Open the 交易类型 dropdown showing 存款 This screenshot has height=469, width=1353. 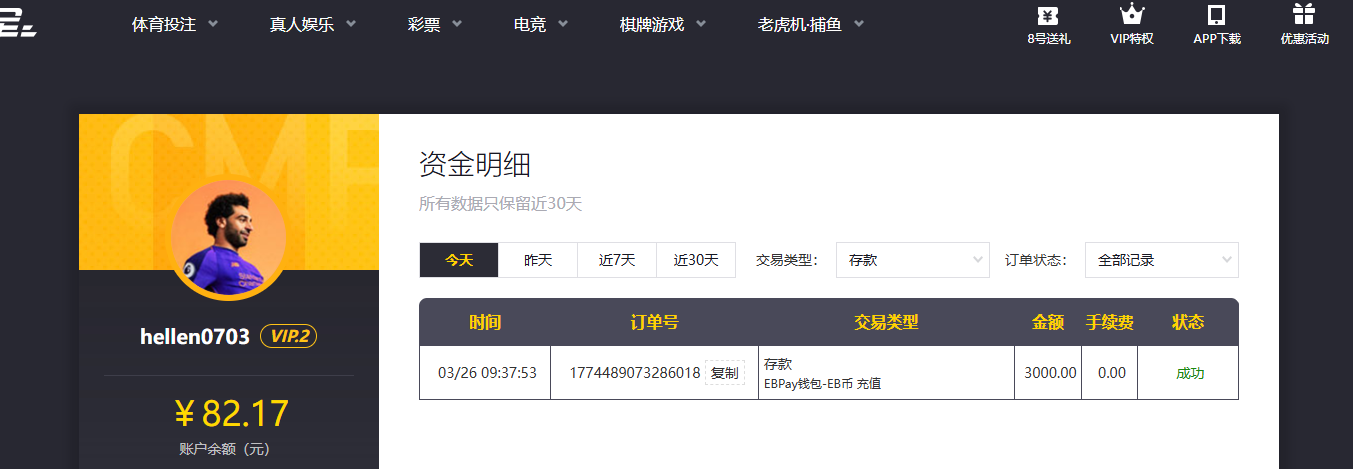(912, 260)
